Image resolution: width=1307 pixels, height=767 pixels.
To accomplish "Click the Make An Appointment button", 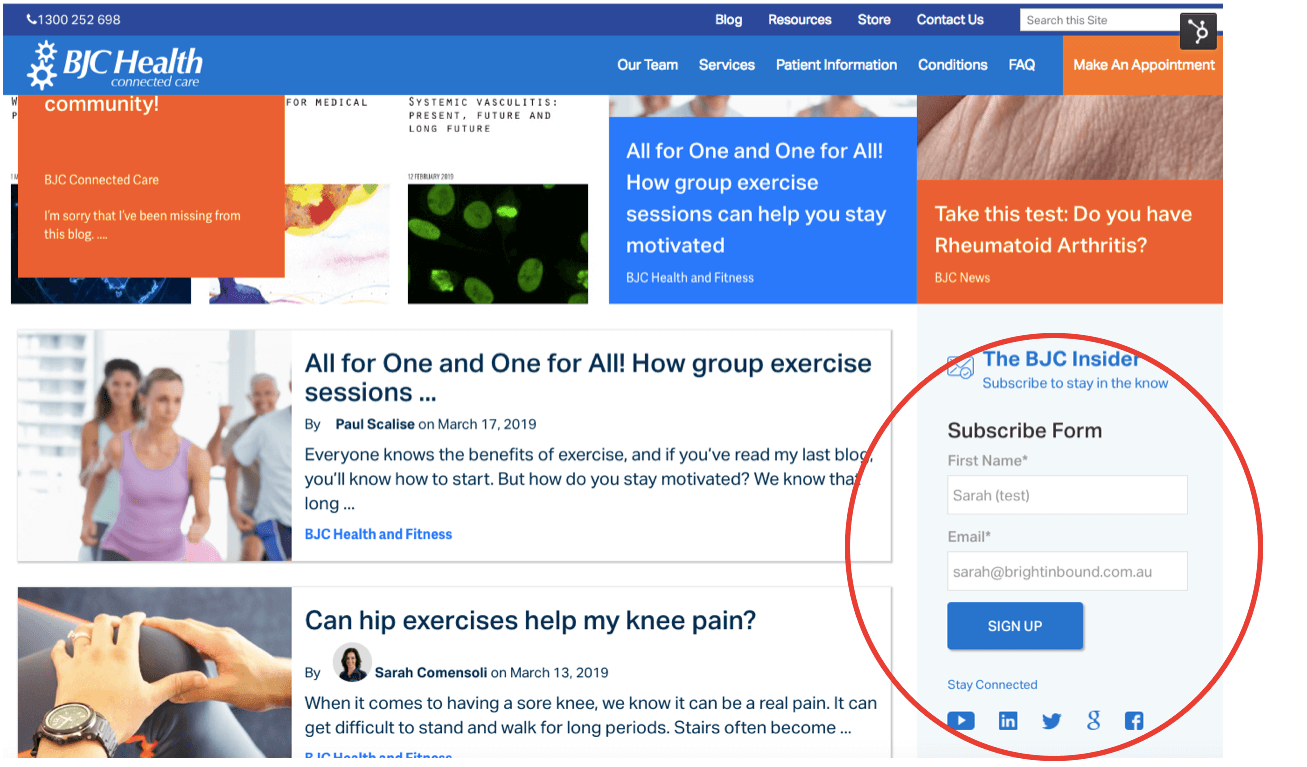I will click(x=1144, y=65).
